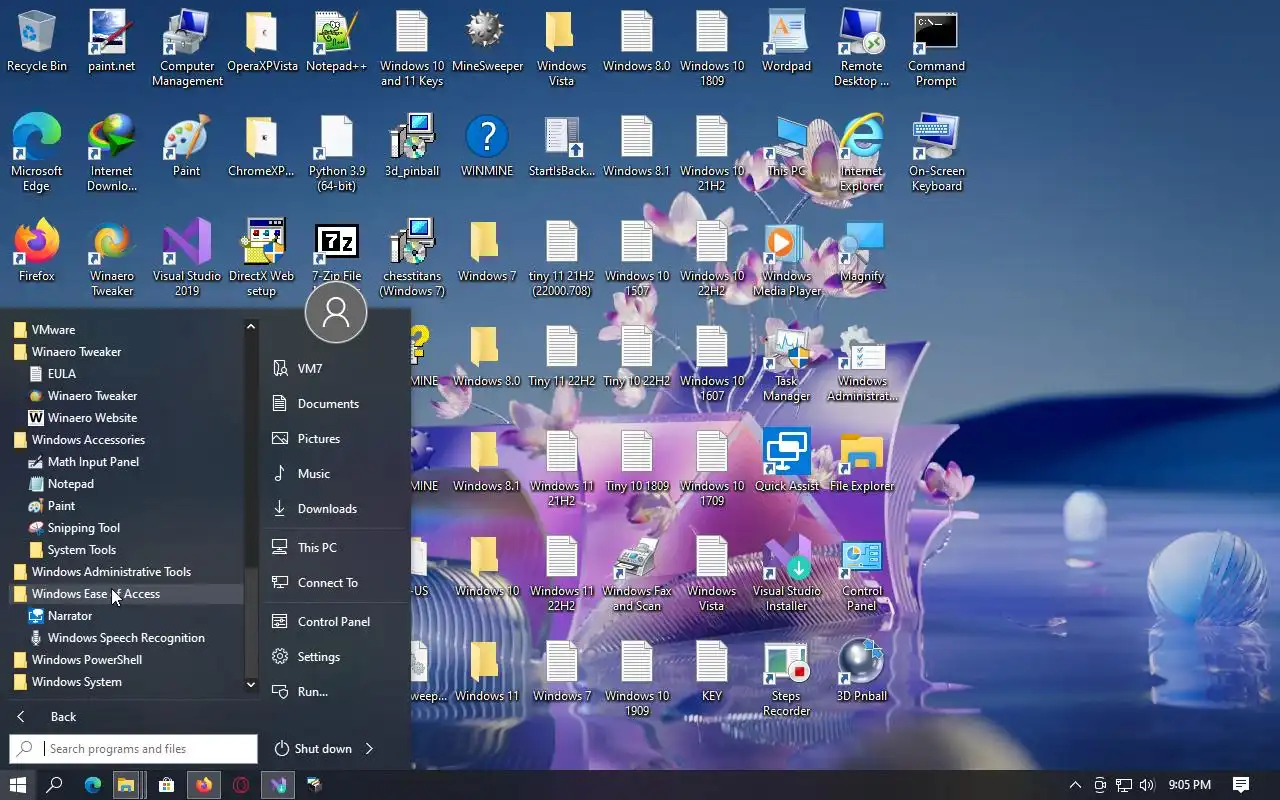Open Pictures from Start menu
This screenshot has height=800, width=1280.
coord(333,439)
